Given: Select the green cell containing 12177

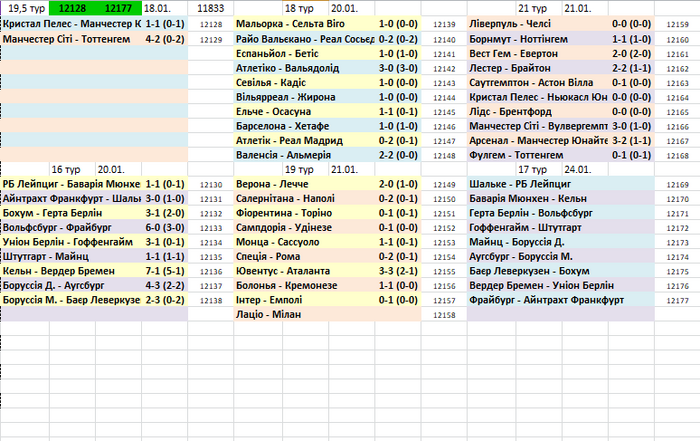Looking at the screenshot, I should (118, 8).
